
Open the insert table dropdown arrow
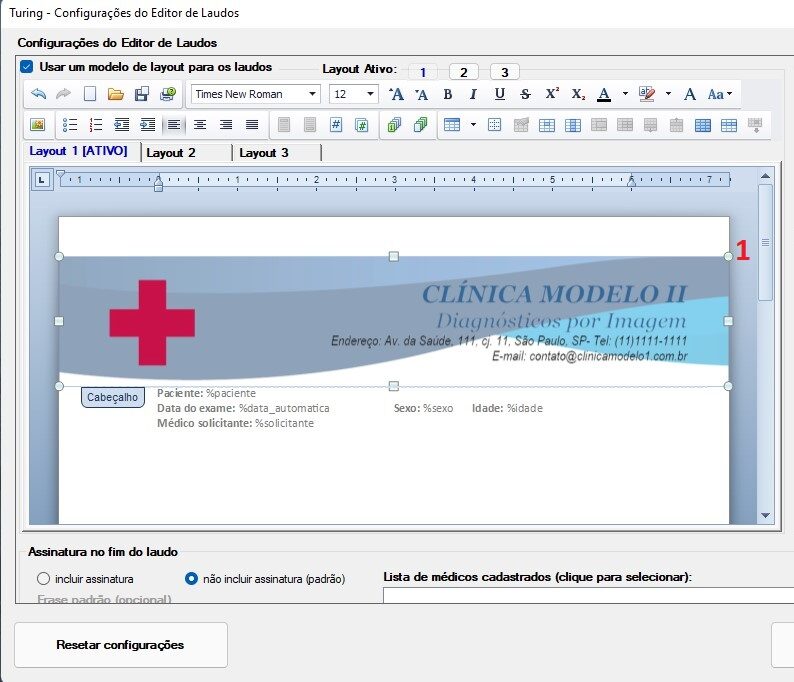click(x=469, y=125)
